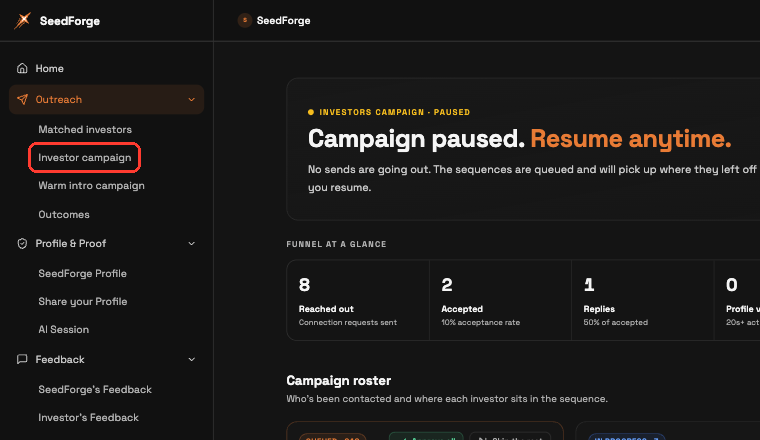Select the Feedback menu label
Viewport: 760px width, 440px height.
(60, 359)
